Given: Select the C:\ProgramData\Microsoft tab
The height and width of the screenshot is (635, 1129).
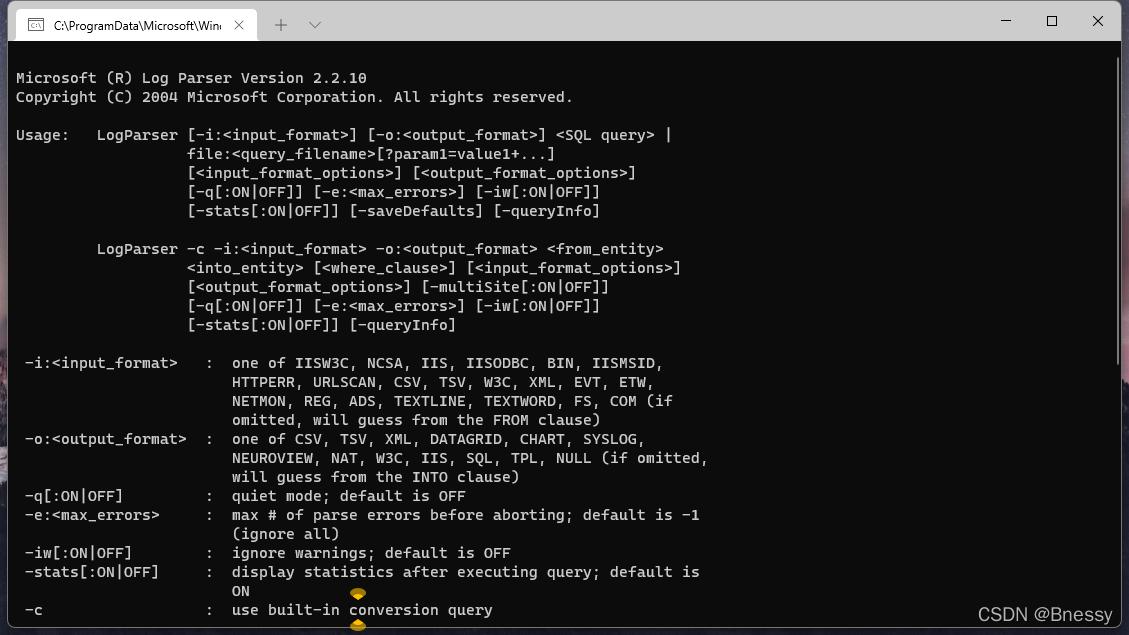Looking at the screenshot, I should [137, 25].
